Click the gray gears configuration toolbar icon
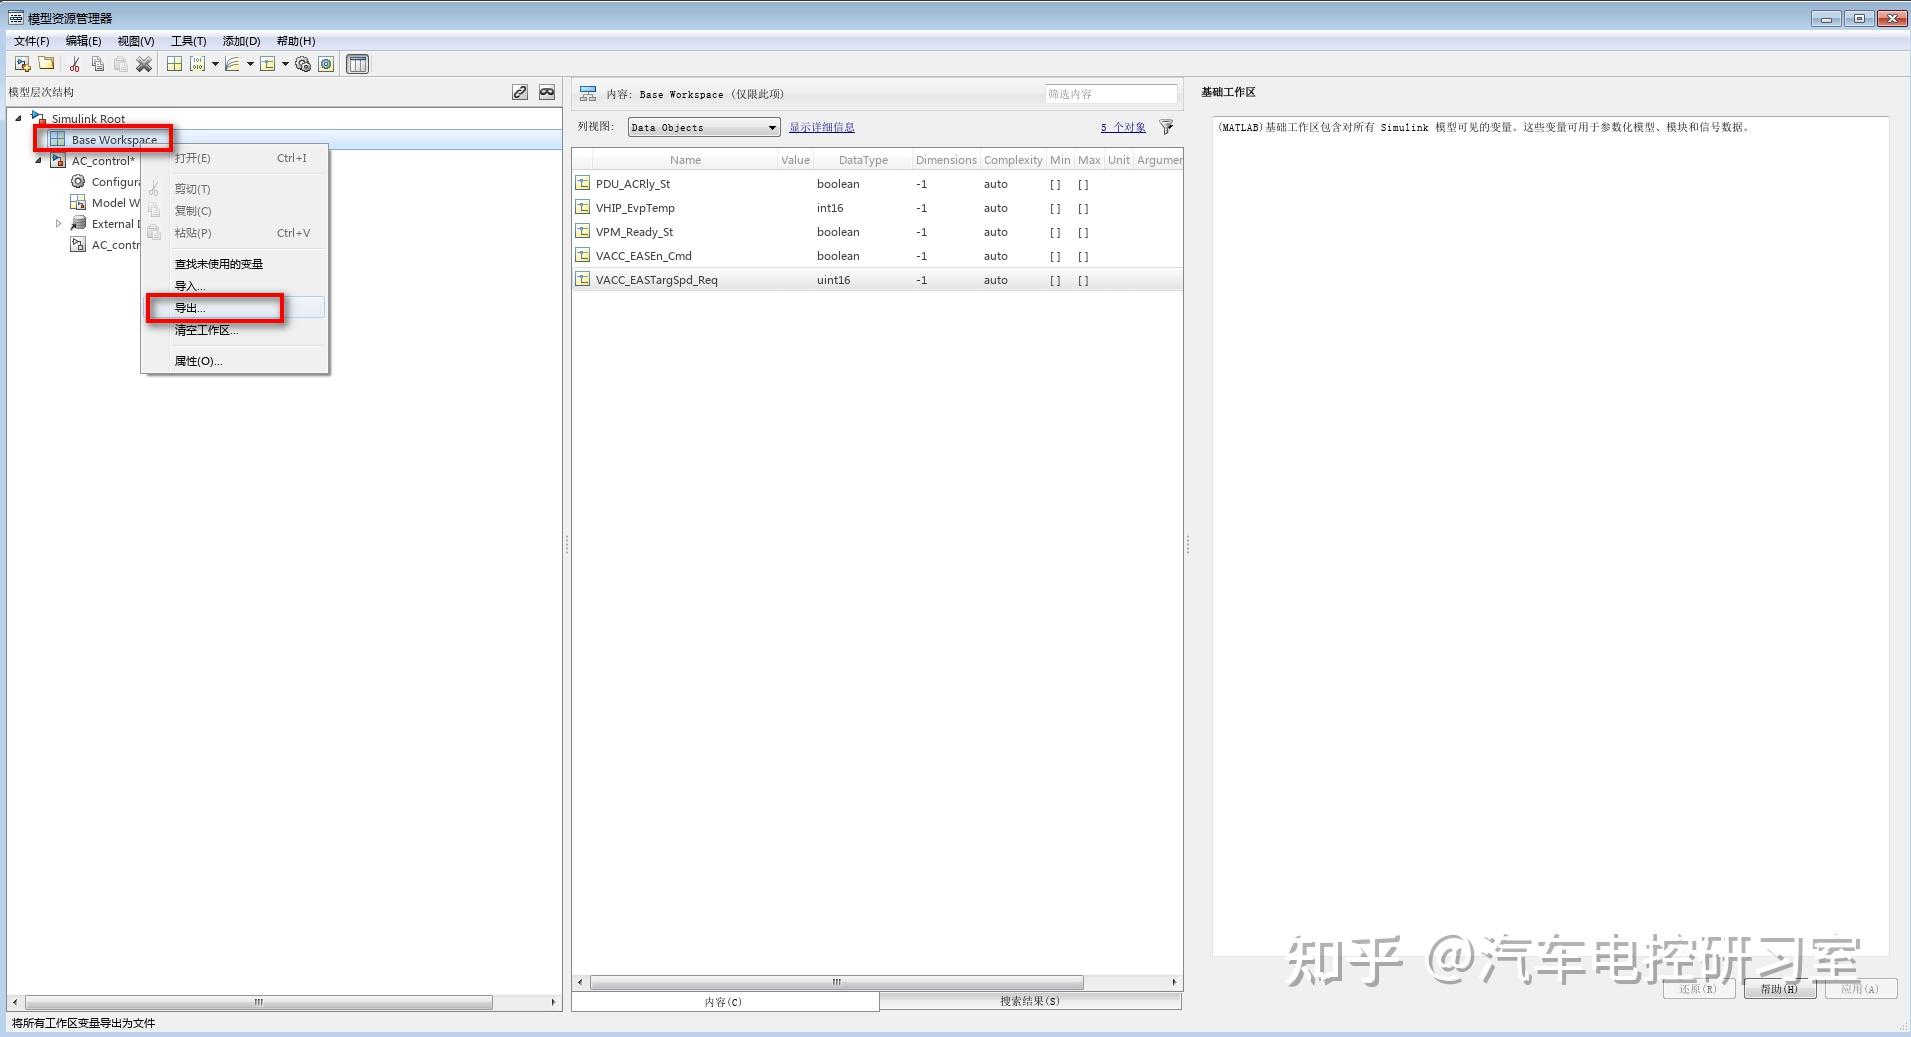Viewport: 1911px width, 1037px height. tap(303, 63)
